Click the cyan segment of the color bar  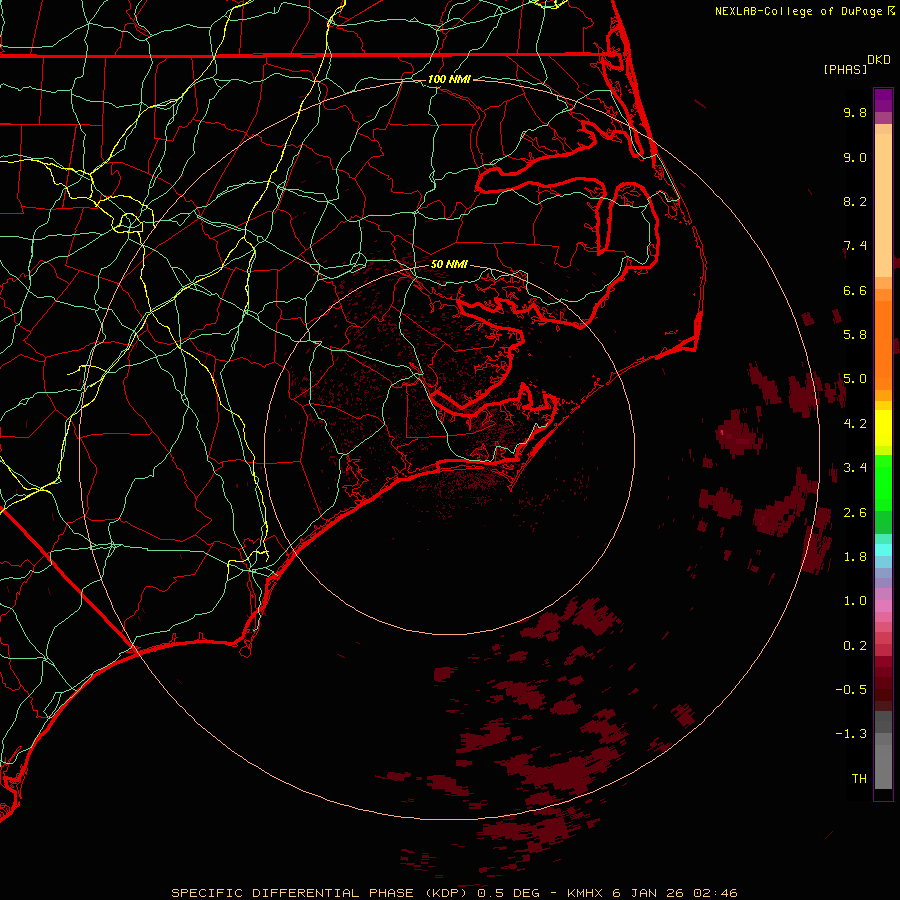[883, 550]
